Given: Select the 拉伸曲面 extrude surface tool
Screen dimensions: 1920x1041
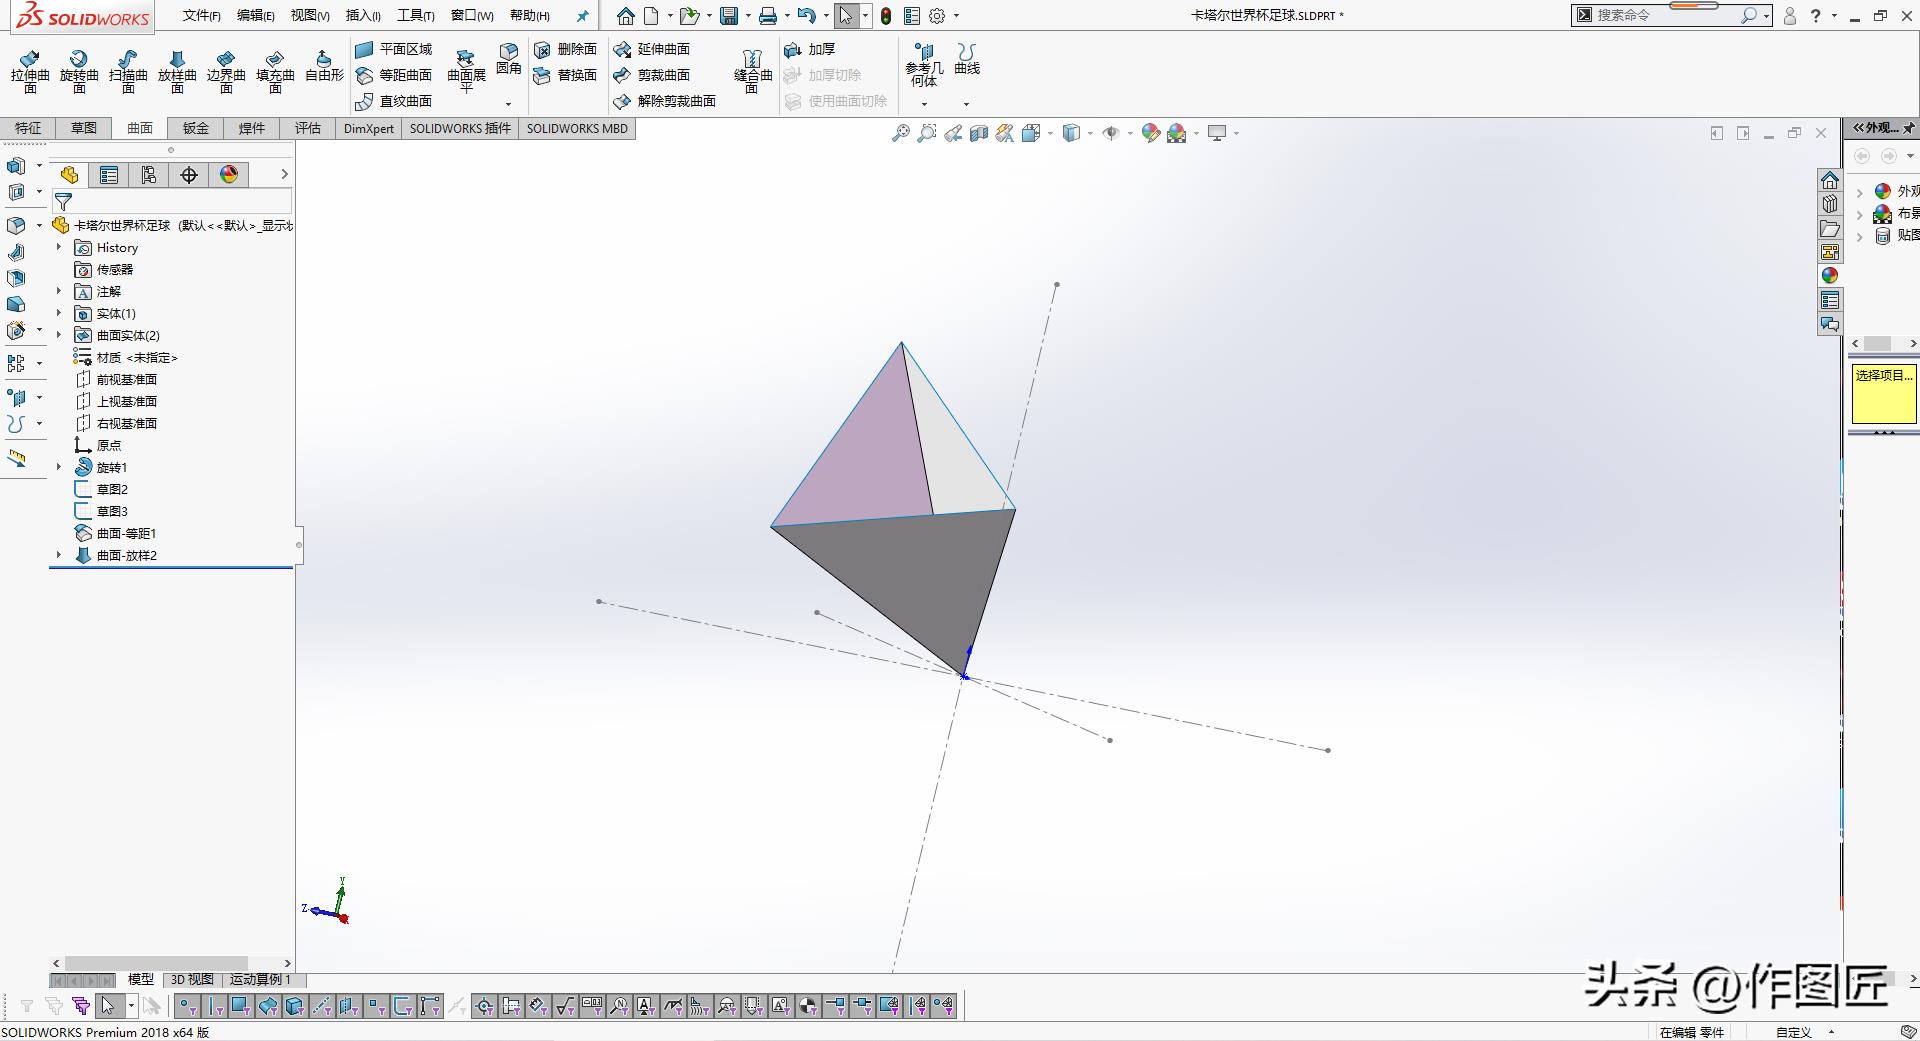Looking at the screenshot, I should coord(30,70).
